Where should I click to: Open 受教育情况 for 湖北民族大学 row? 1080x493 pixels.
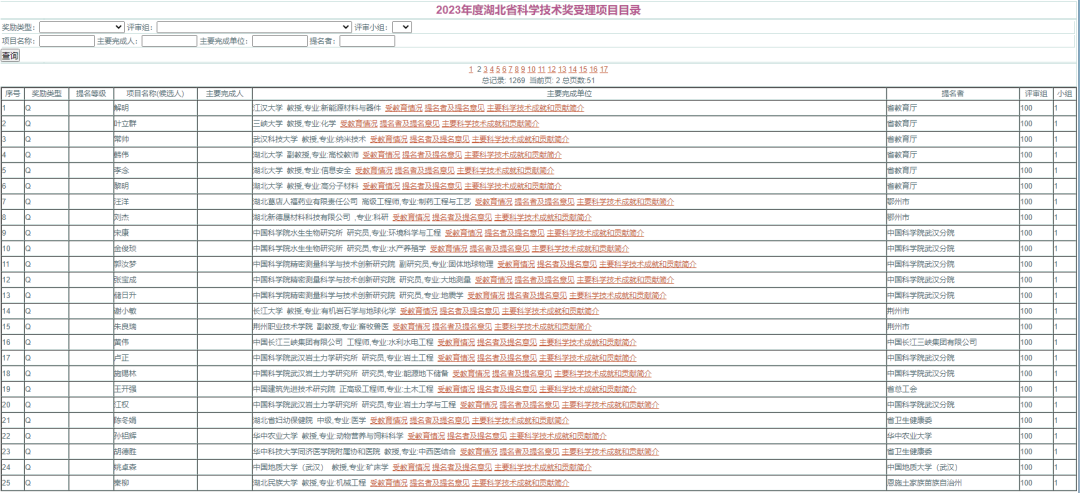coord(388,483)
